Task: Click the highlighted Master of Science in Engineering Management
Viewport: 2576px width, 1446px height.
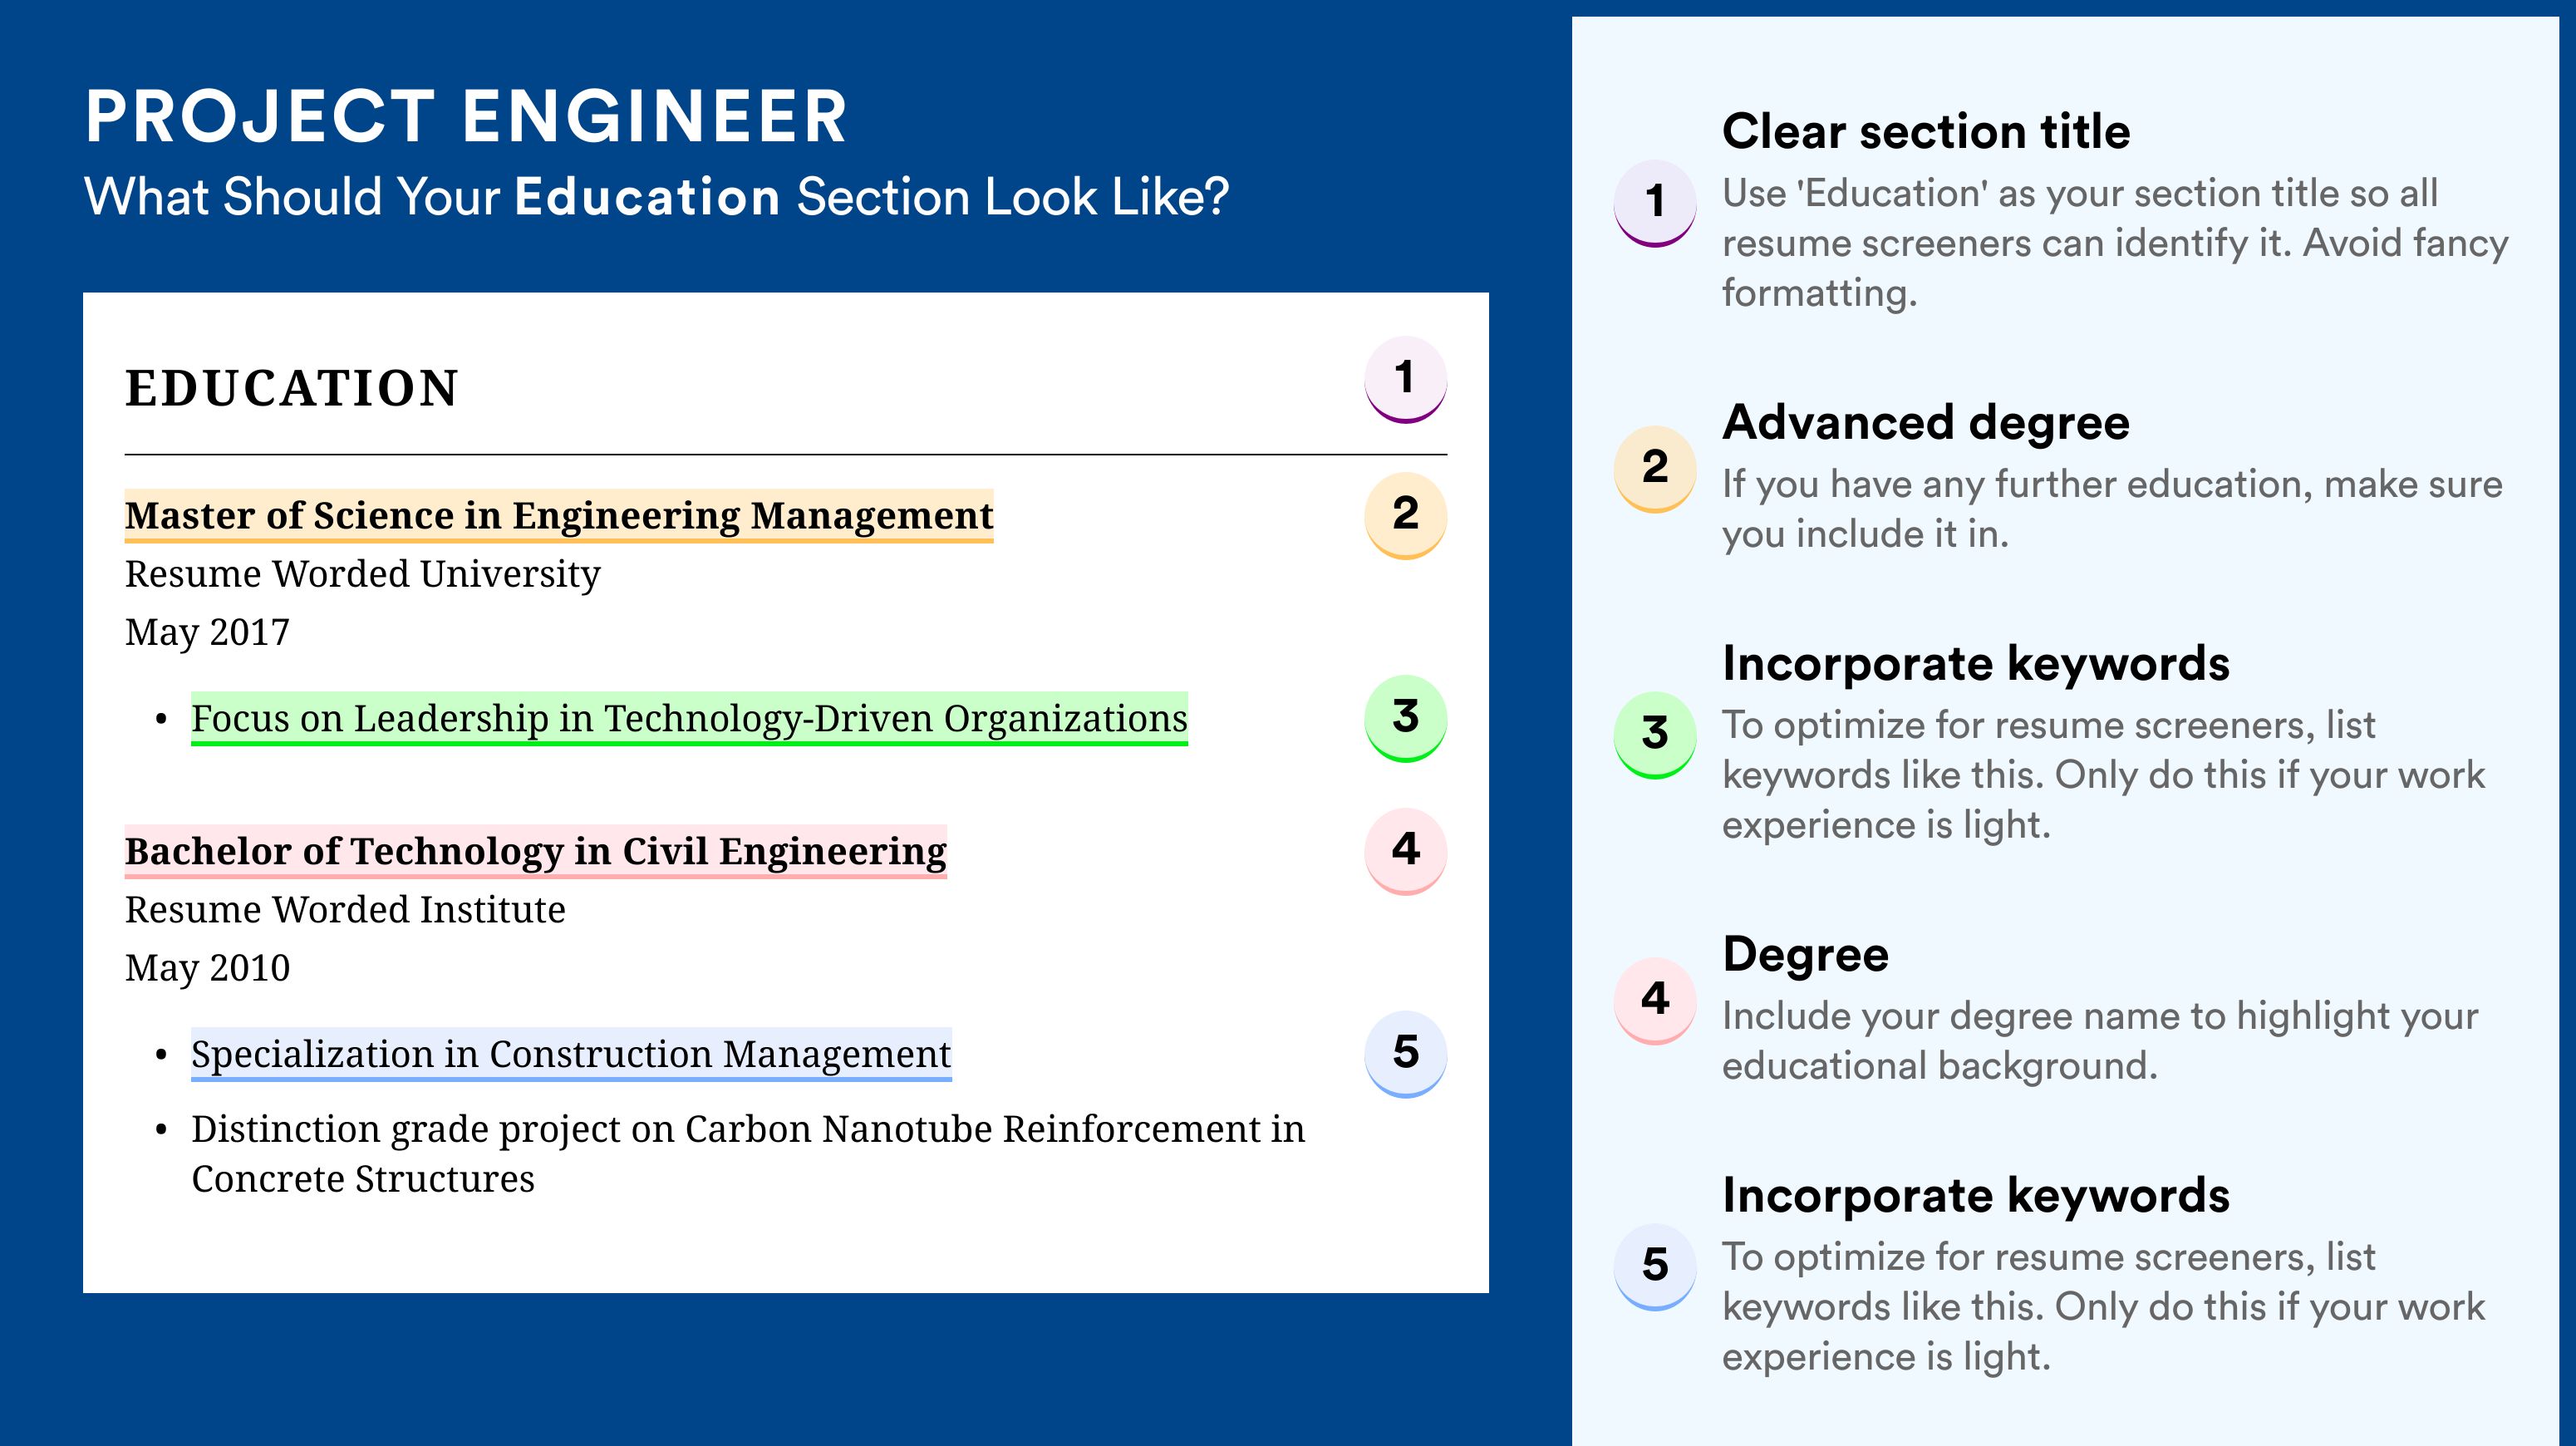Action: (x=559, y=516)
